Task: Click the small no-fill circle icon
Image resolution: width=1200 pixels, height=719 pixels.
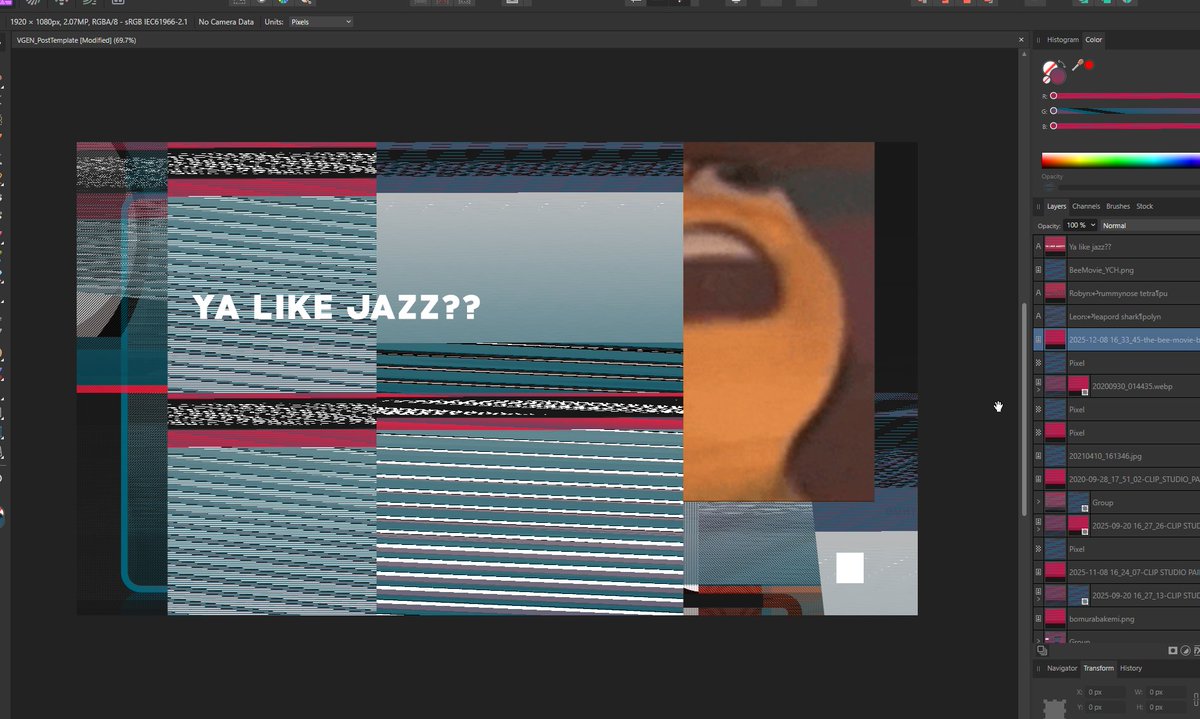Action: pyautogui.click(x=1045, y=82)
